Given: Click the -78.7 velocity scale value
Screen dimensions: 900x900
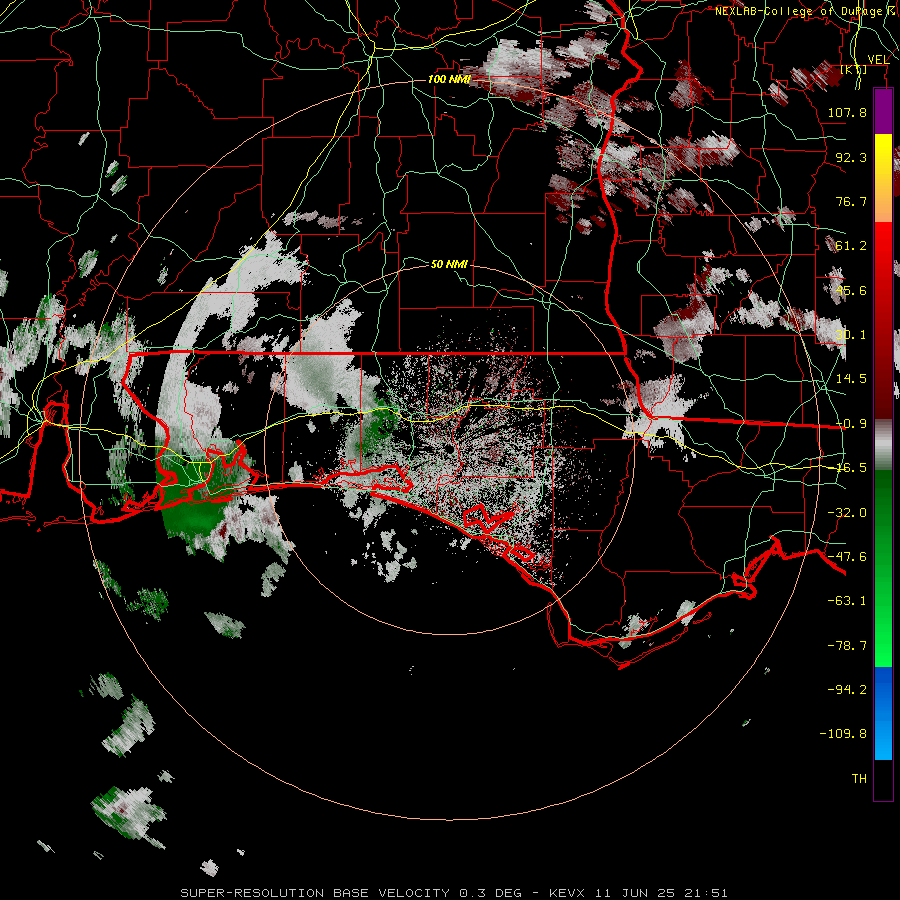Looking at the screenshot, I should [x=847, y=646].
